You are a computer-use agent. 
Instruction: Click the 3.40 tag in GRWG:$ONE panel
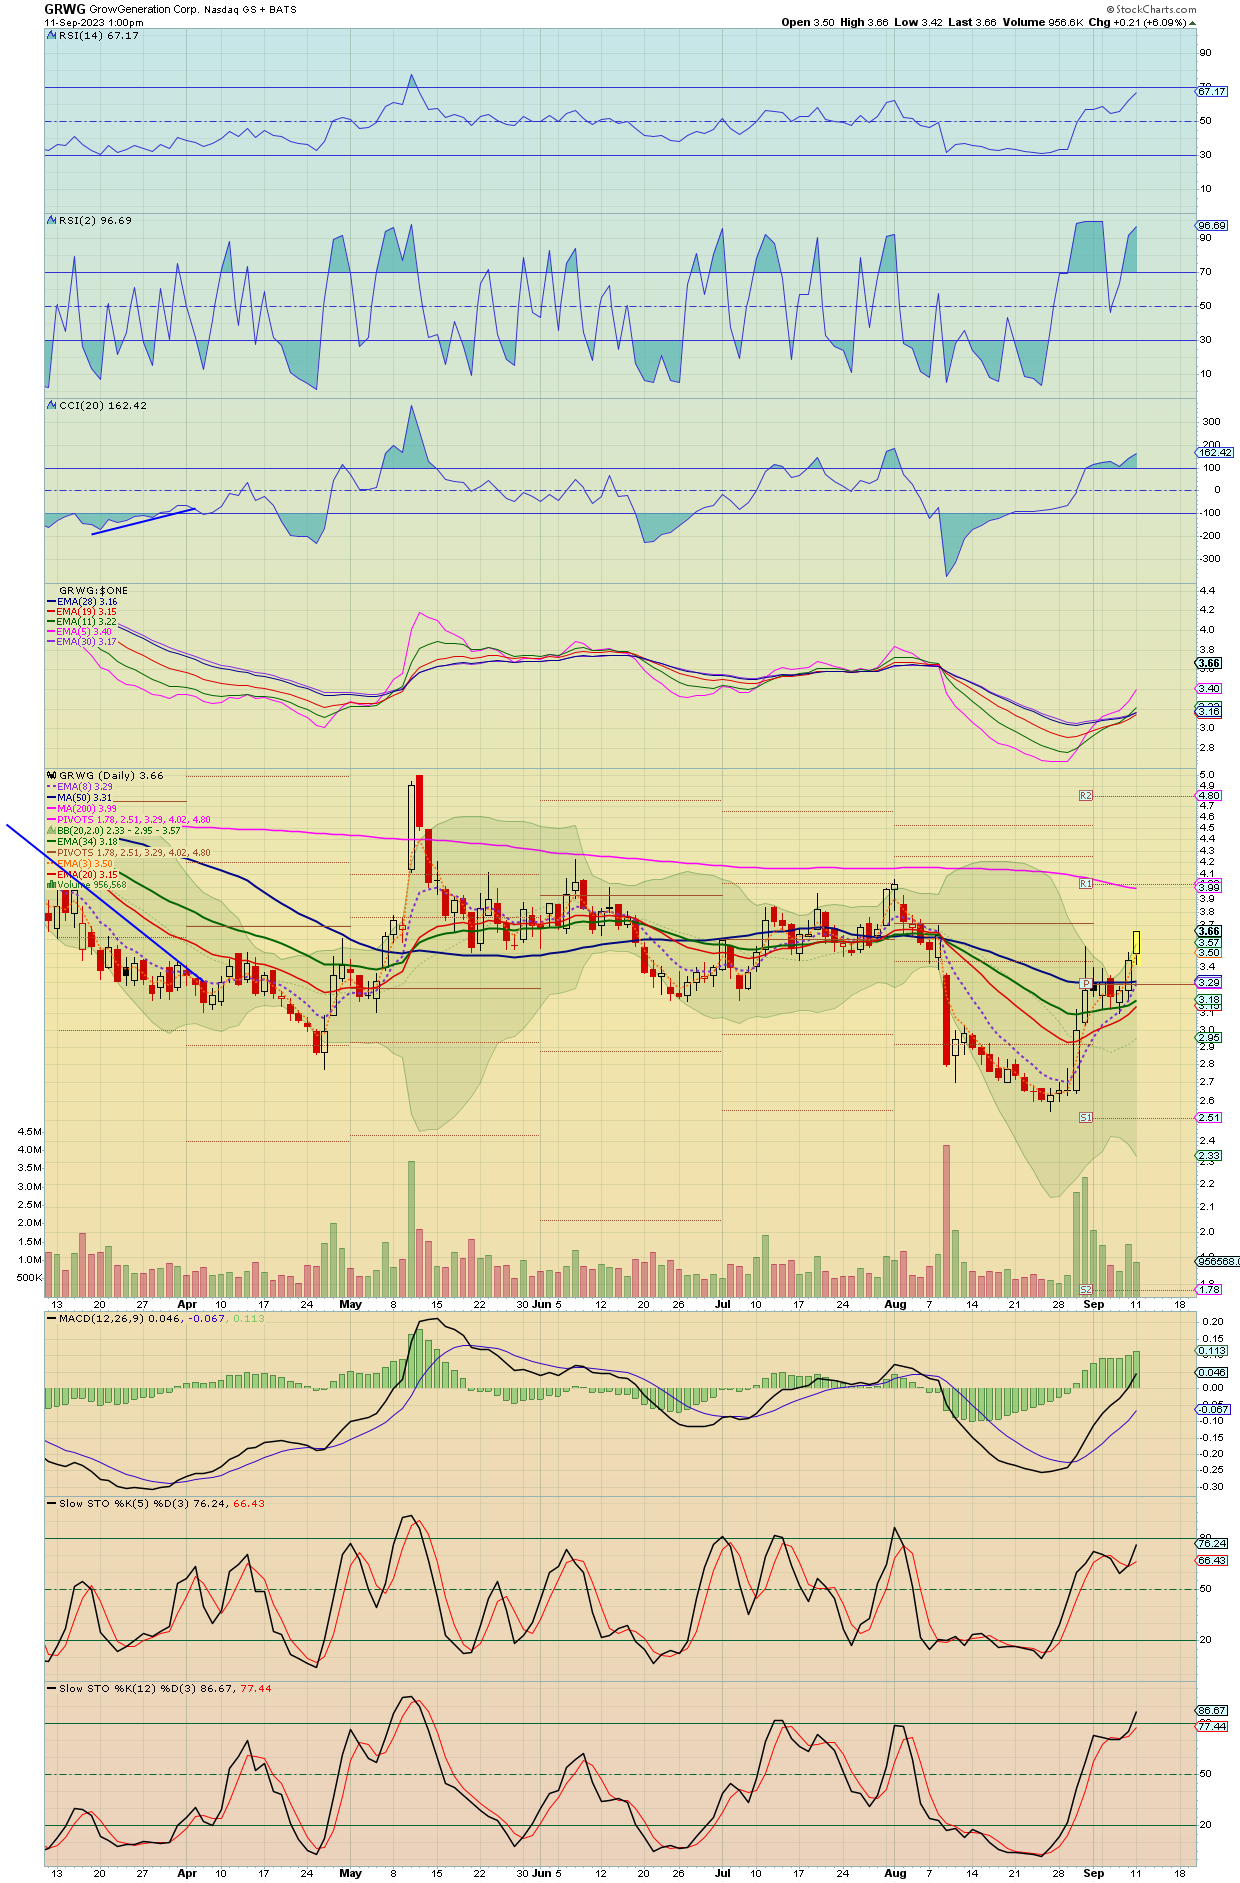pyautogui.click(x=1209, y=688)
